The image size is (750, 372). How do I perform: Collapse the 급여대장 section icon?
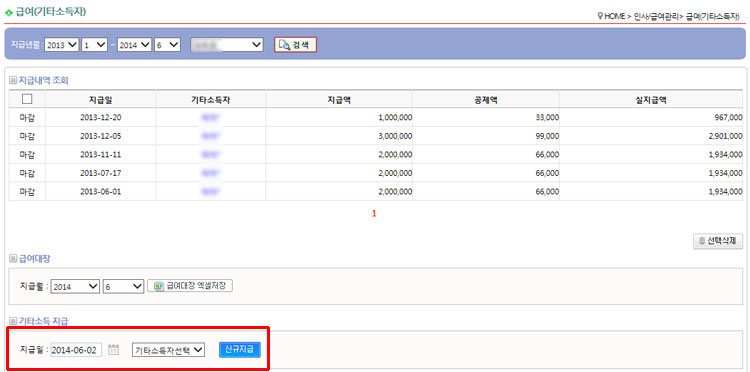point(13,259)
